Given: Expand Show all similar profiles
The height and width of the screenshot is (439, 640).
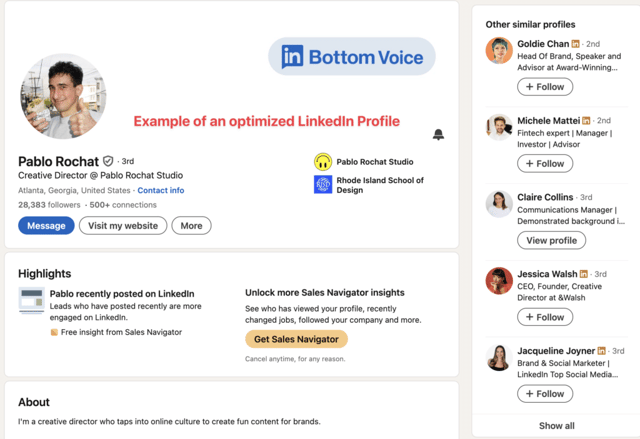Looking at the screenshot, I should click(x=556, y=426).
